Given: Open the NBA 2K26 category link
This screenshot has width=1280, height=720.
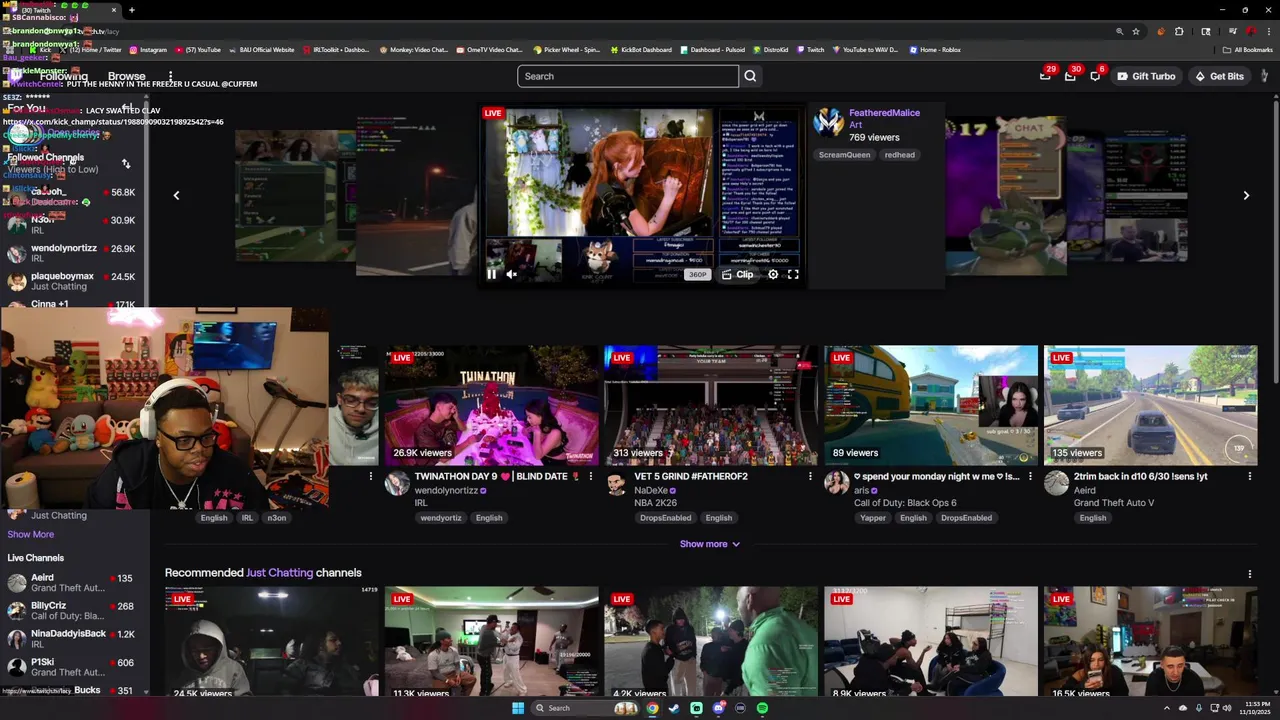Looking at the screenshot, I should click(655, 503).
